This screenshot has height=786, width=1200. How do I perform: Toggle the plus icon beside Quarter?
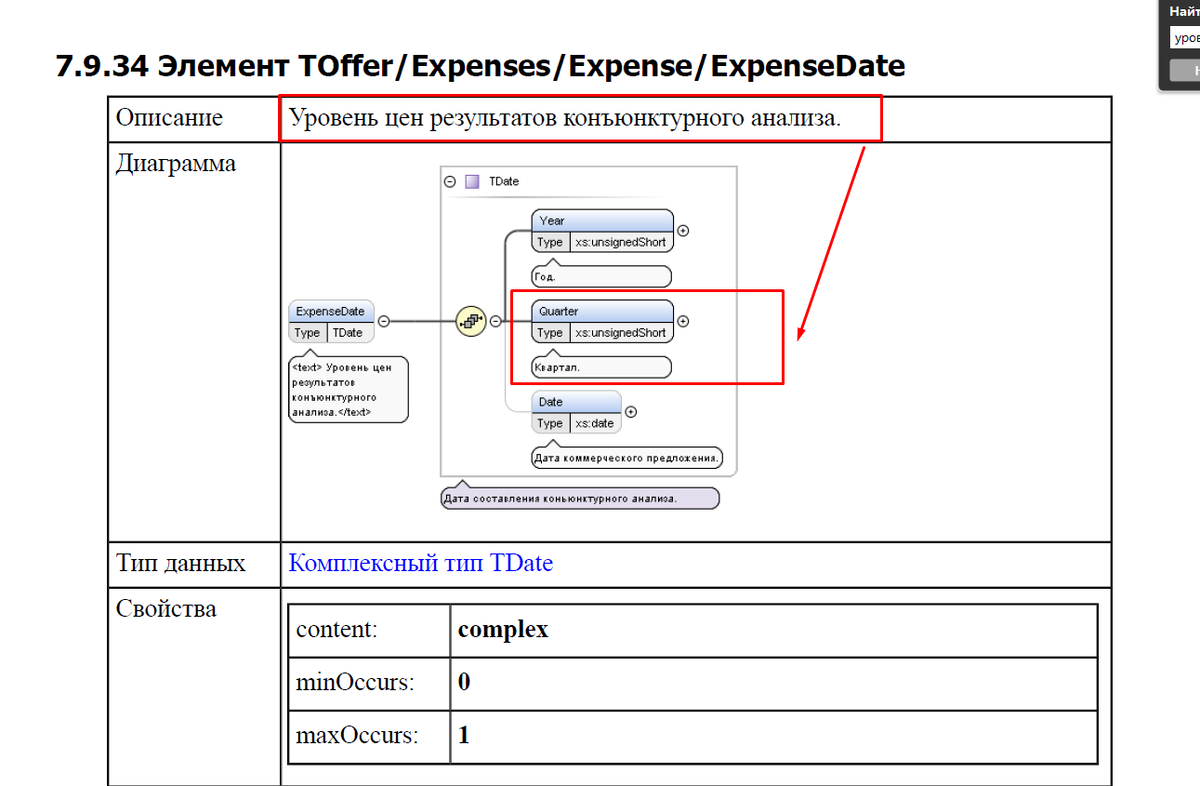click(x=682, y=321)
